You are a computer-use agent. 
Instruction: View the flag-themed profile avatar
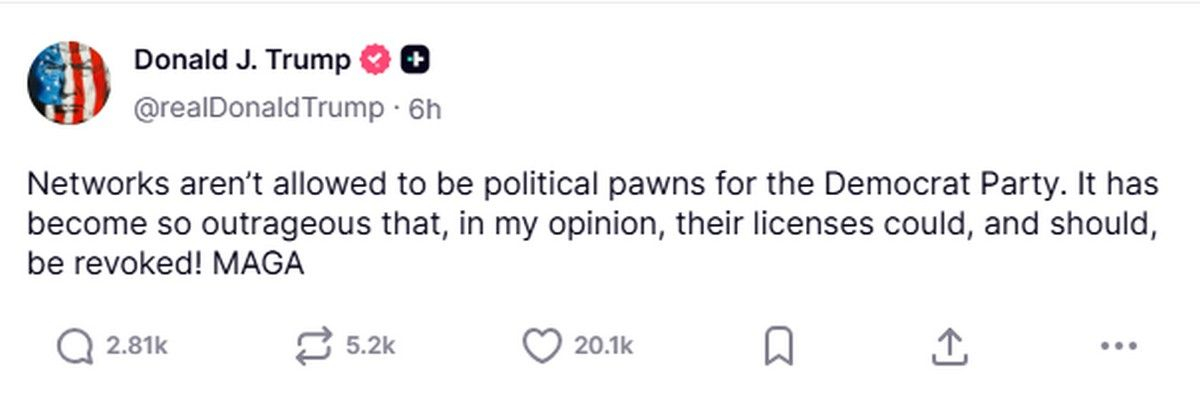[69, 83]
